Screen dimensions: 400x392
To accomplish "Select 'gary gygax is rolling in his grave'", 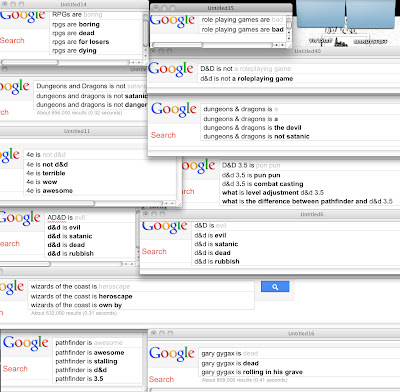I will (x=252, y=372).
